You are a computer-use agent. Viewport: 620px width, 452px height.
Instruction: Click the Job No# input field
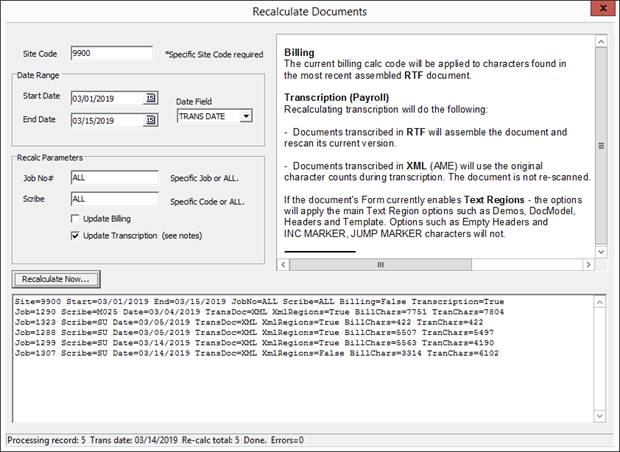point(114,177)
